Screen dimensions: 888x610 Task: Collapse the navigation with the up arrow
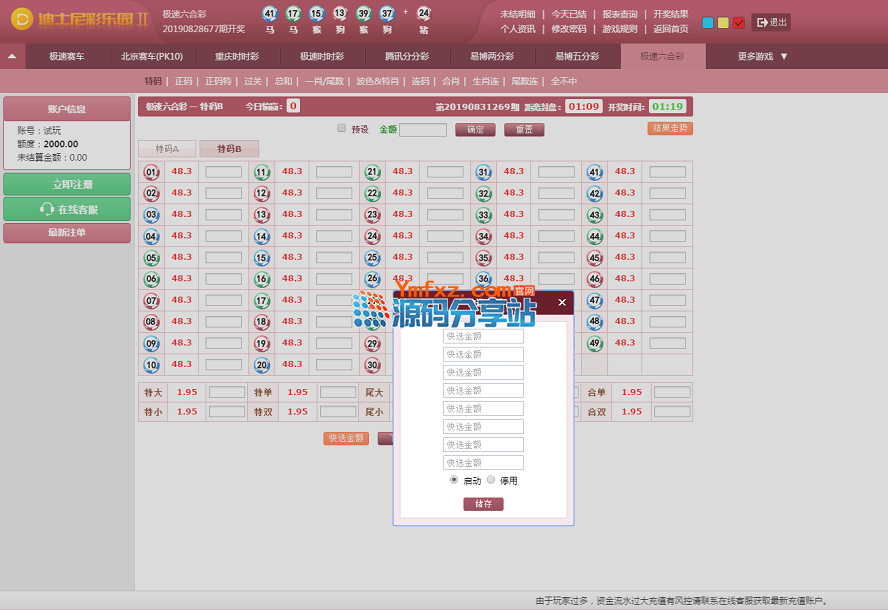click(x=12, y=57)
